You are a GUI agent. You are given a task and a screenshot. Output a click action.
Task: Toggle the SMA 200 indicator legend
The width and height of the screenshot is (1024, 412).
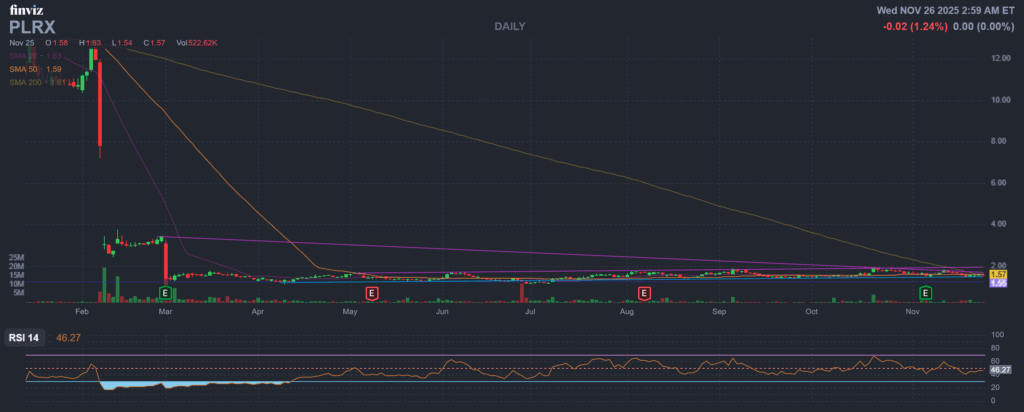point(38,82)
